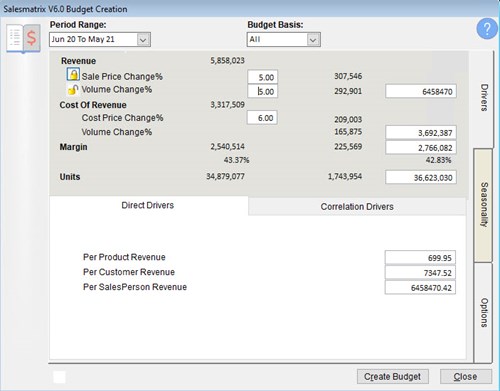Viewport: 500px width, 391px height.
Task: Toggle the Volume Change% unlocked padlock icon
Action: [73, 89]
